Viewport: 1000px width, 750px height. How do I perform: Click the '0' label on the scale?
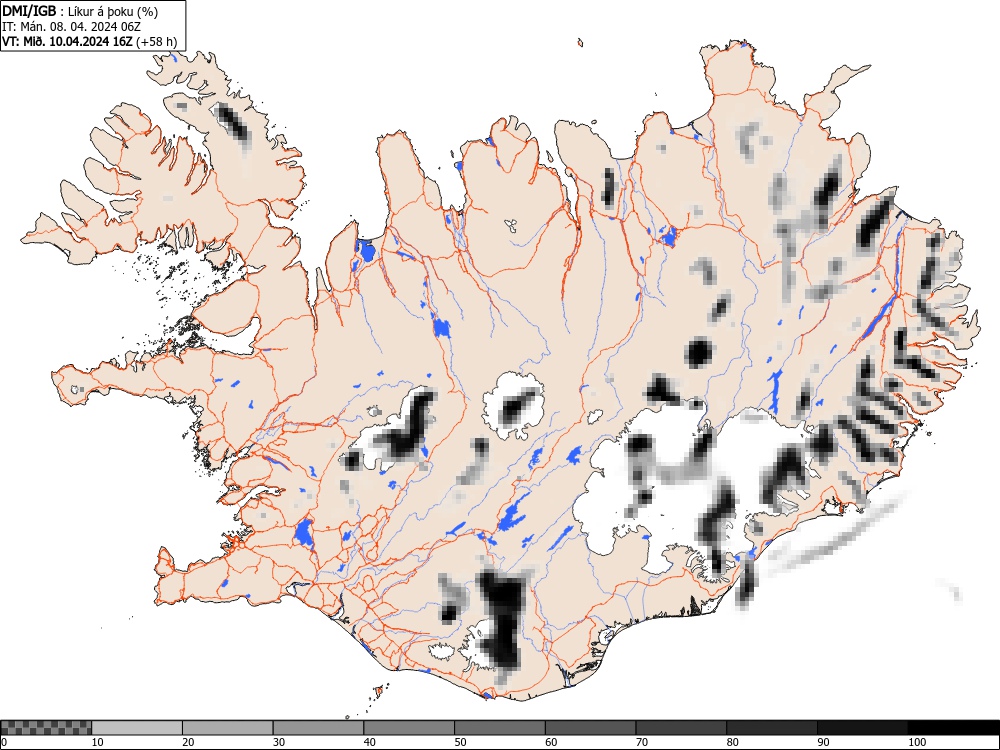[4, 742]
